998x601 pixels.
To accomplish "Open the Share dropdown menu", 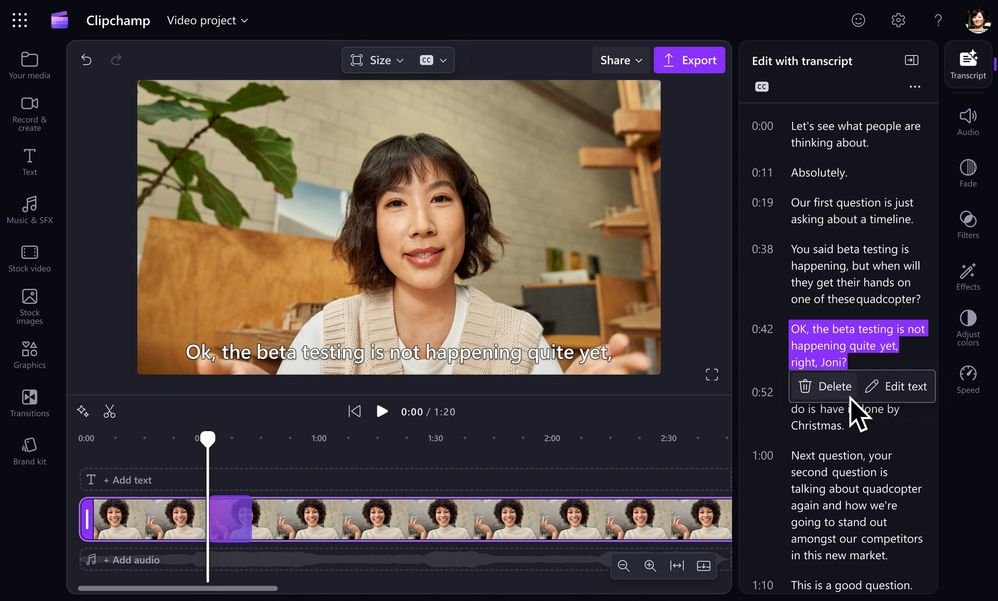I will (621, 60).
